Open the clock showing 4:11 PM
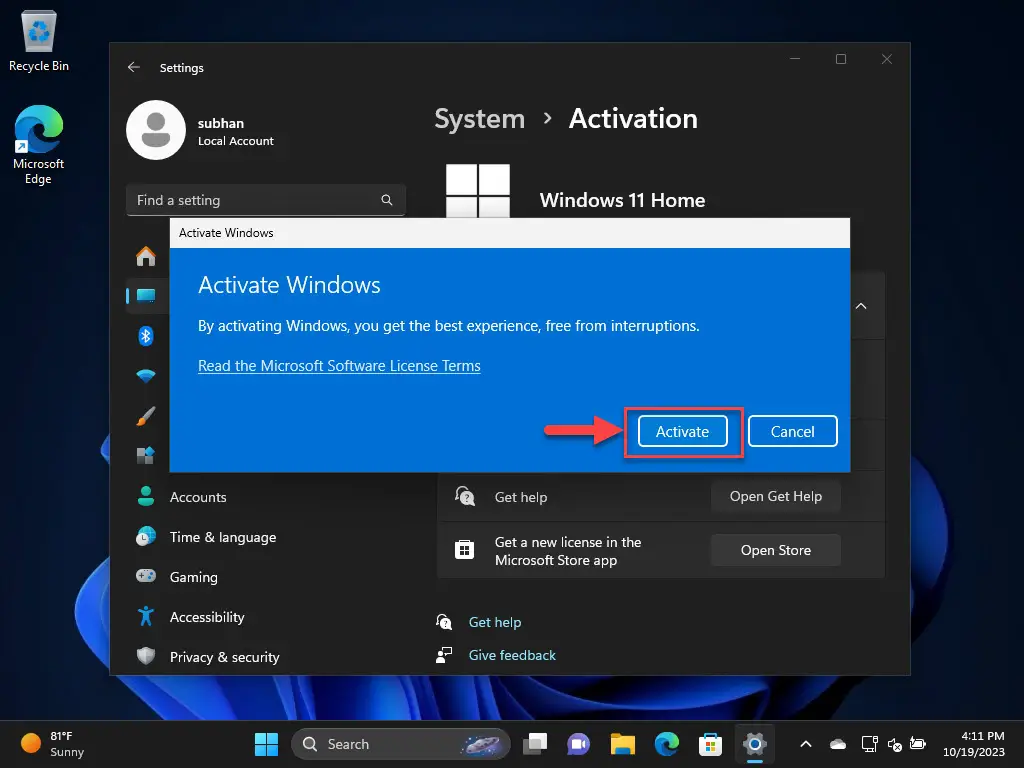Screen dimensions: 1024x768 coord(973,744)
